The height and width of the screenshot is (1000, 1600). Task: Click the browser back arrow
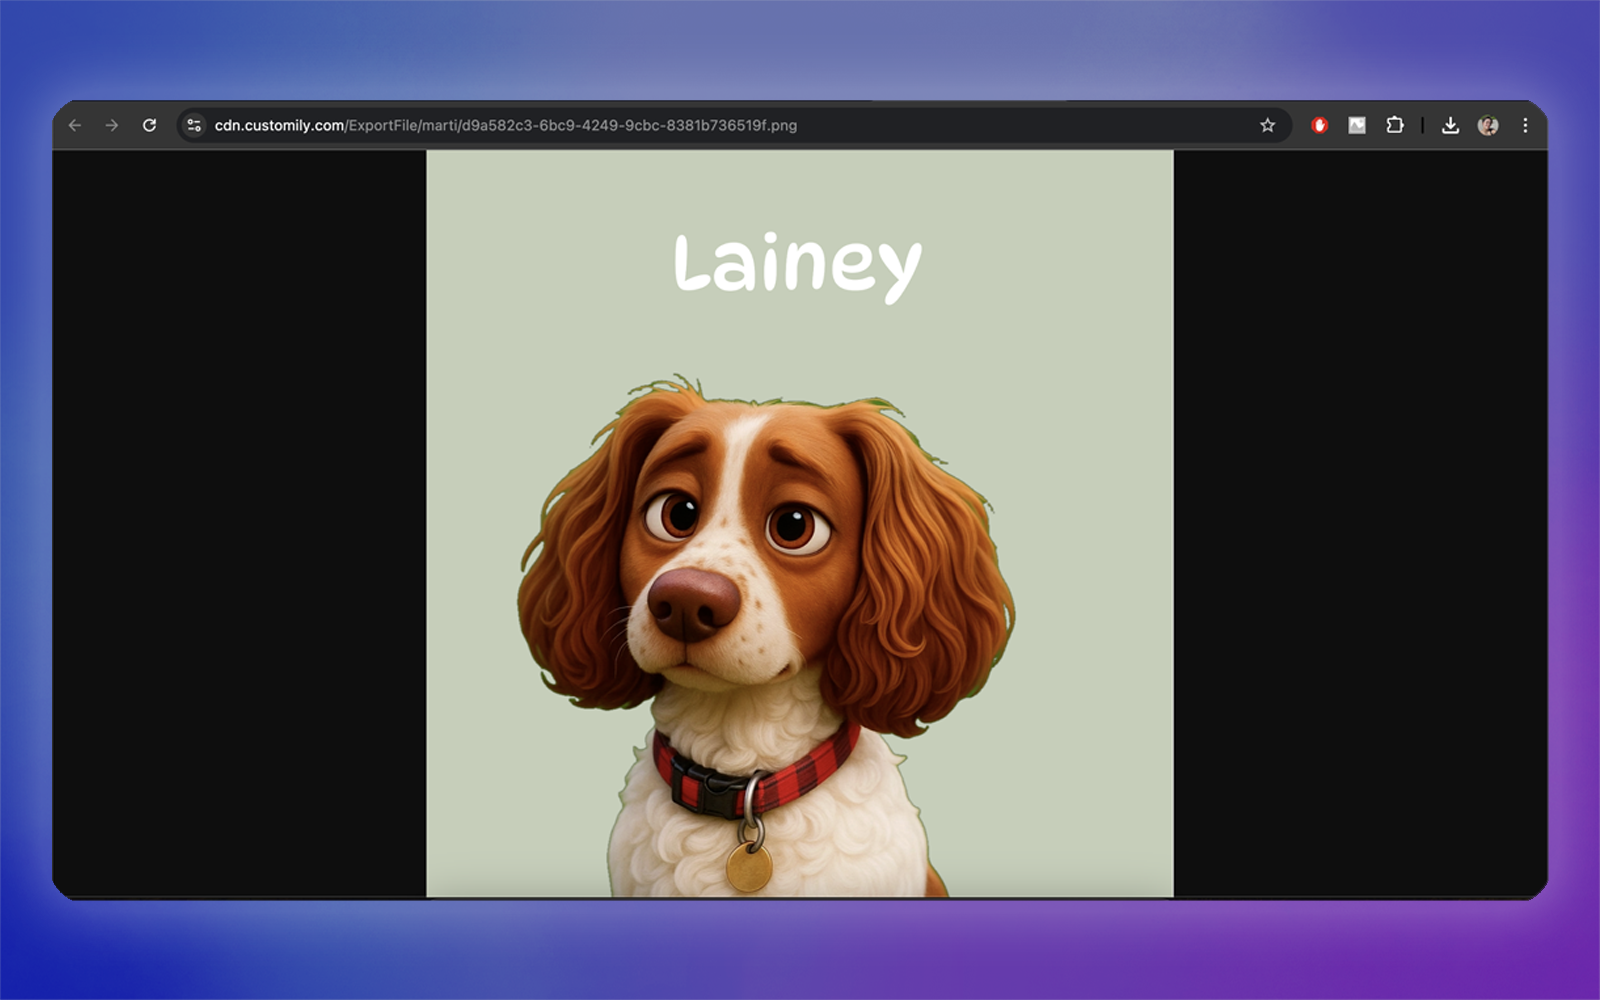click(75, 125)
